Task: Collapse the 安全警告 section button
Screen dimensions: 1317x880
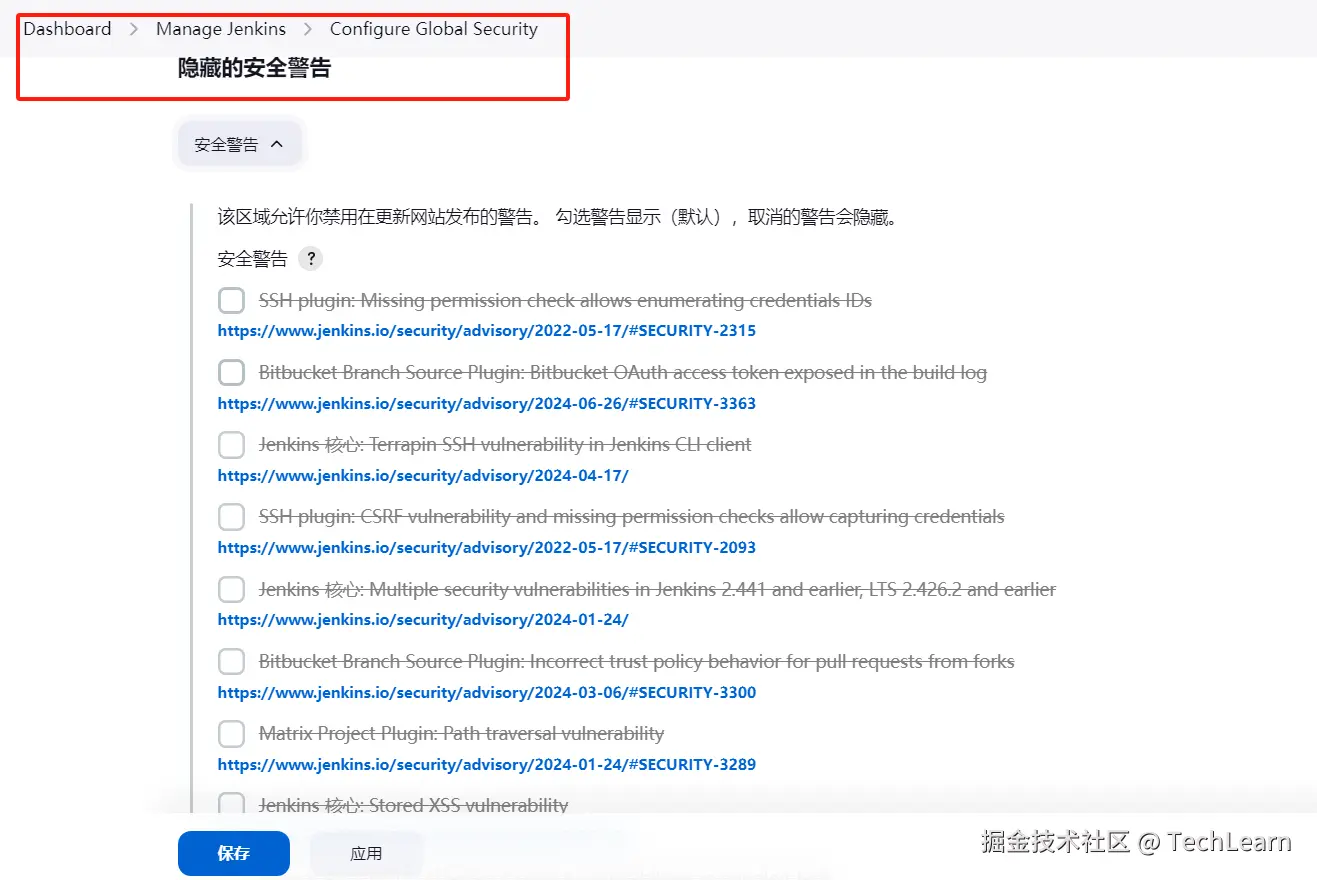Action: [x=240, y=144]
